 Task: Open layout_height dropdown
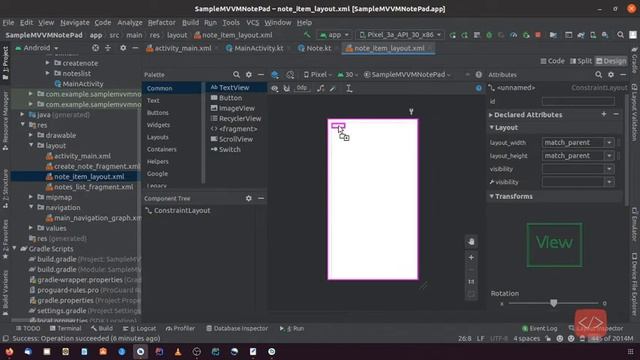[609, 156]
